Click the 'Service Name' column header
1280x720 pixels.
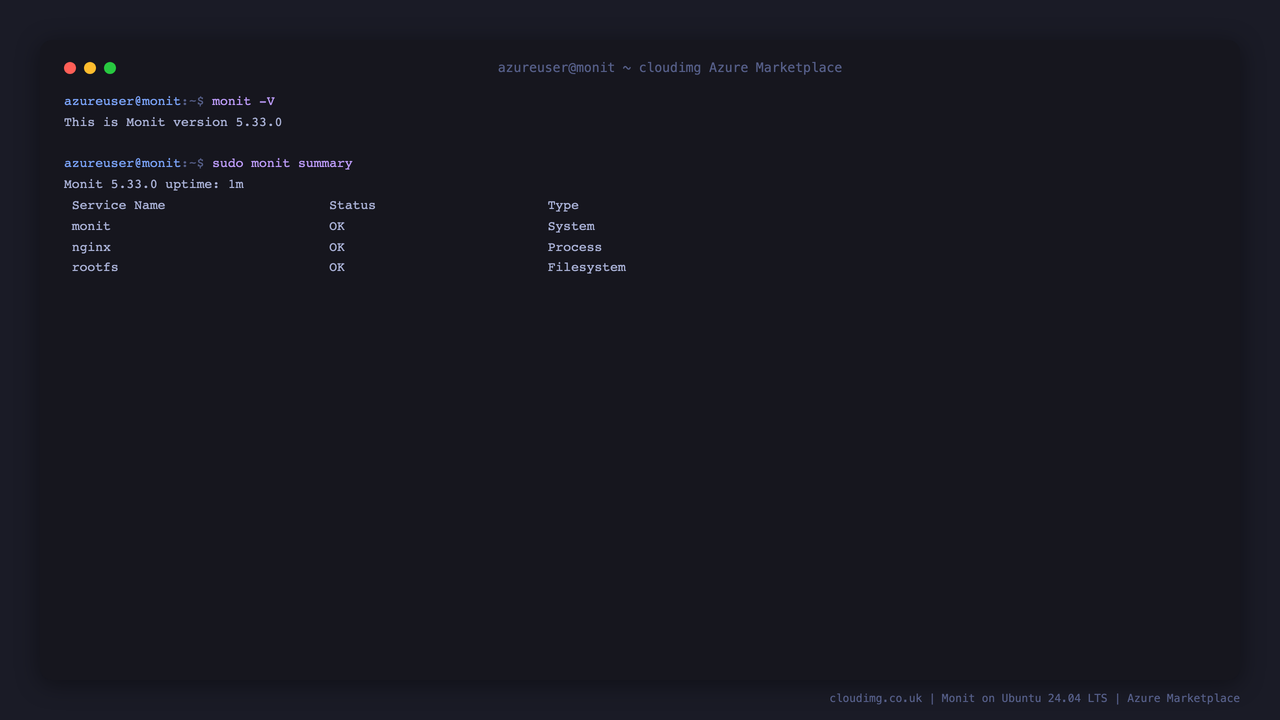click(x=118, y=206)
